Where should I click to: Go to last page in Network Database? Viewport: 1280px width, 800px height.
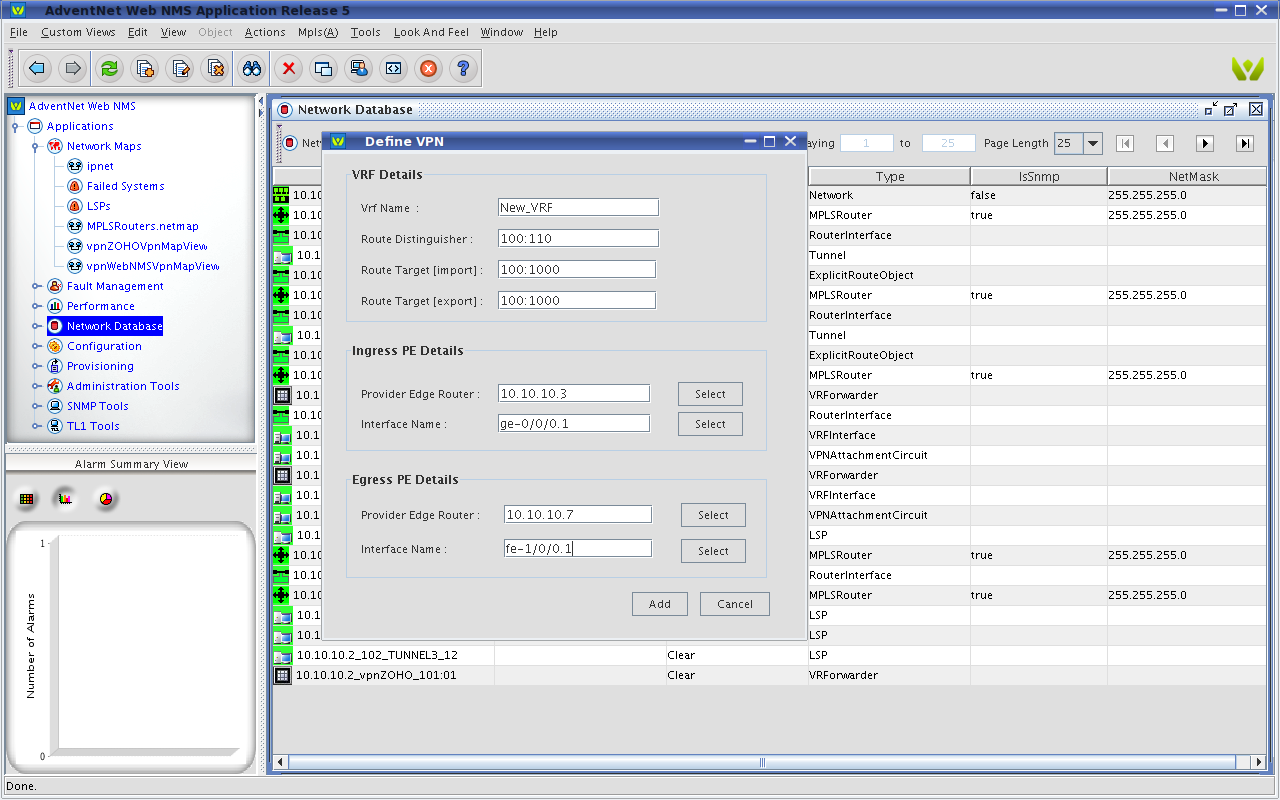coord(1245,143)
